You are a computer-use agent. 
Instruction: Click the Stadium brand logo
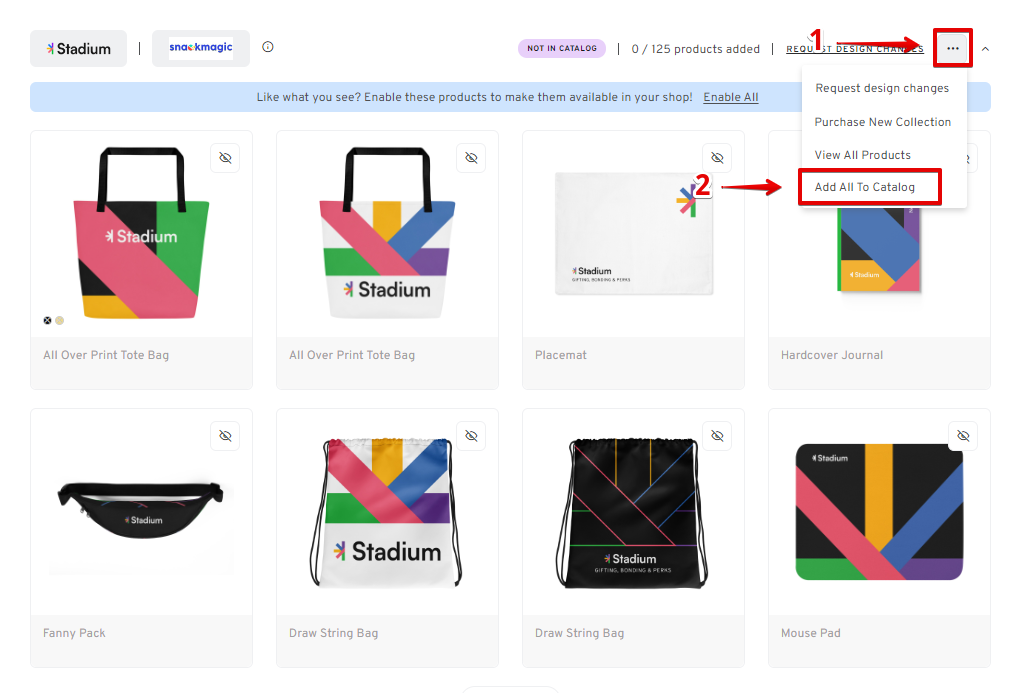point(78,48)
